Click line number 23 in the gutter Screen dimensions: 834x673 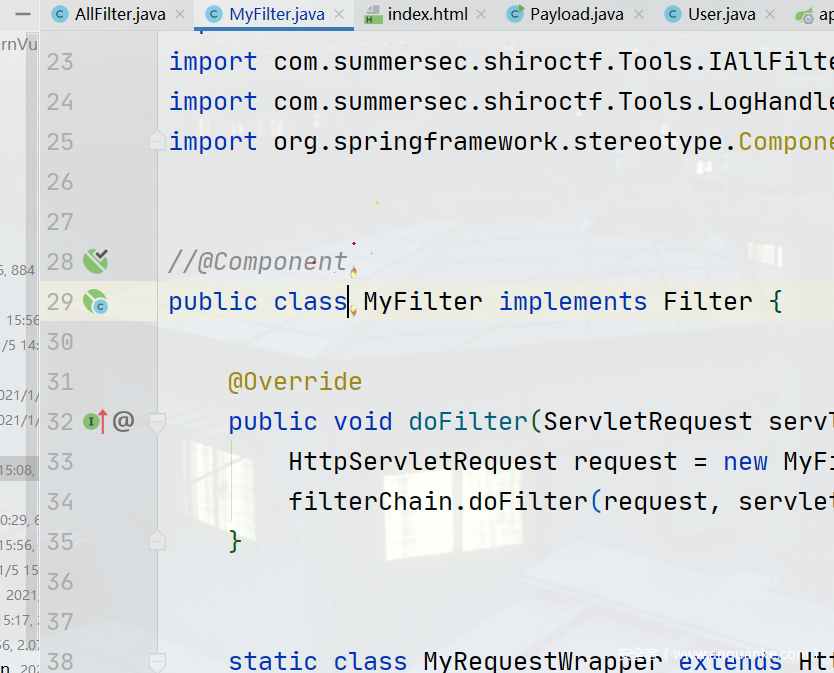coord(60,62)
